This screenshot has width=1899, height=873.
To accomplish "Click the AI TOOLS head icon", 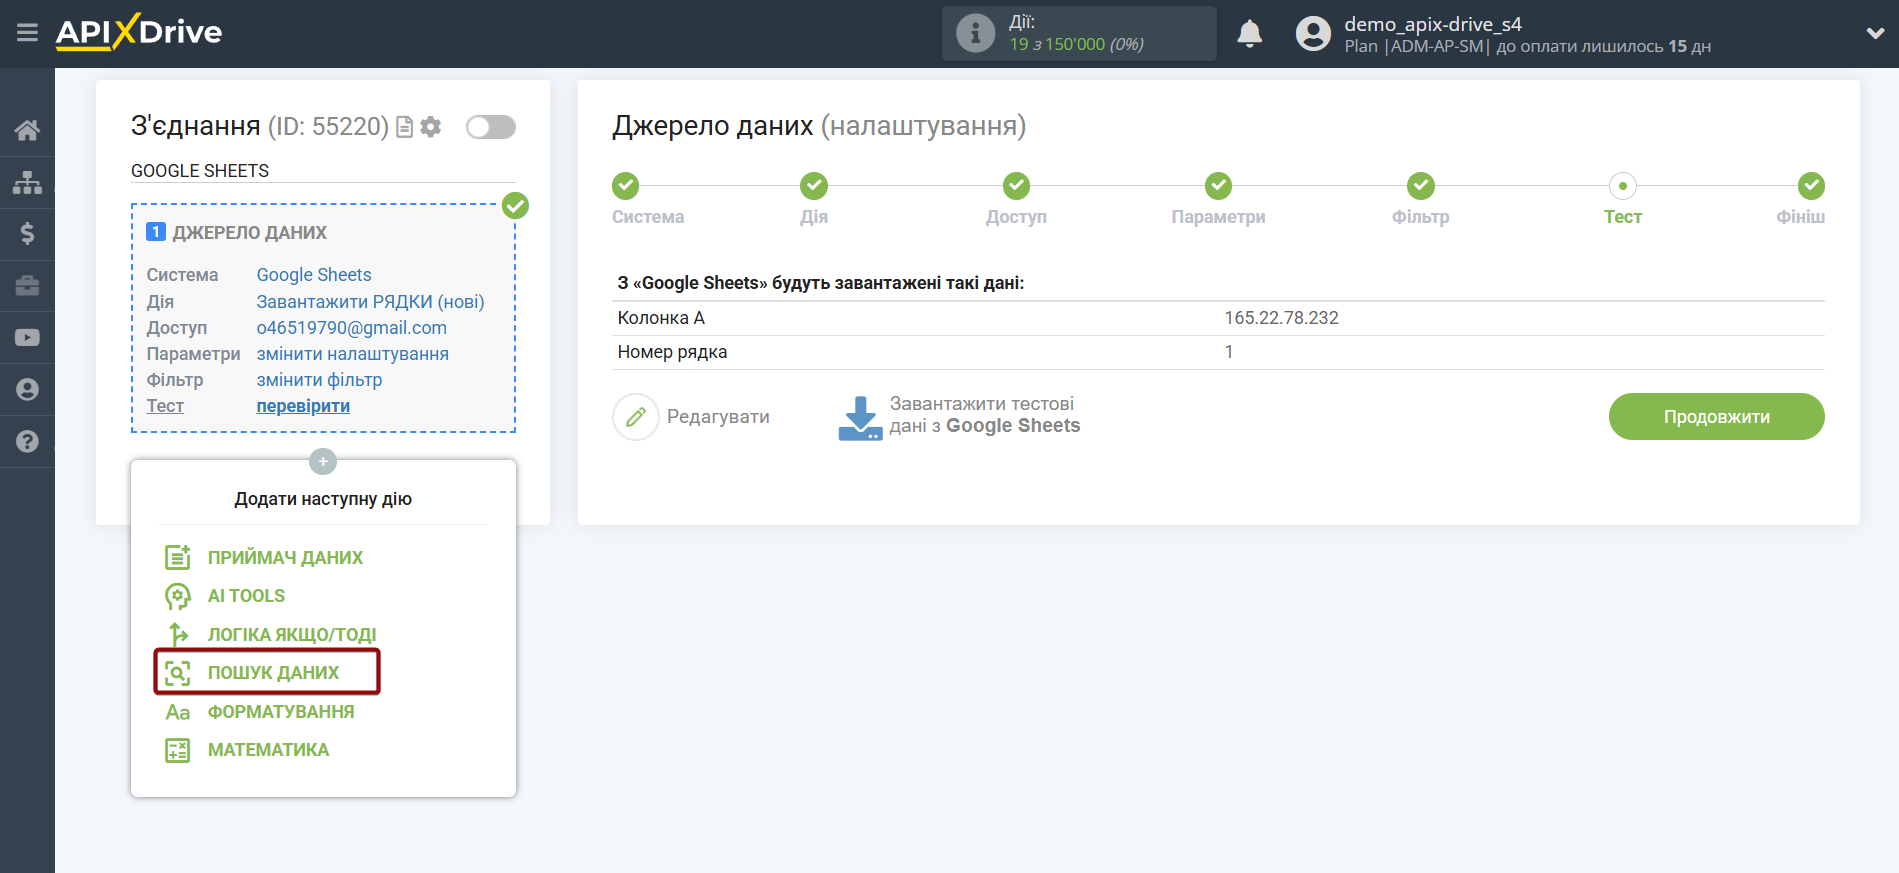I will (178, 596).
